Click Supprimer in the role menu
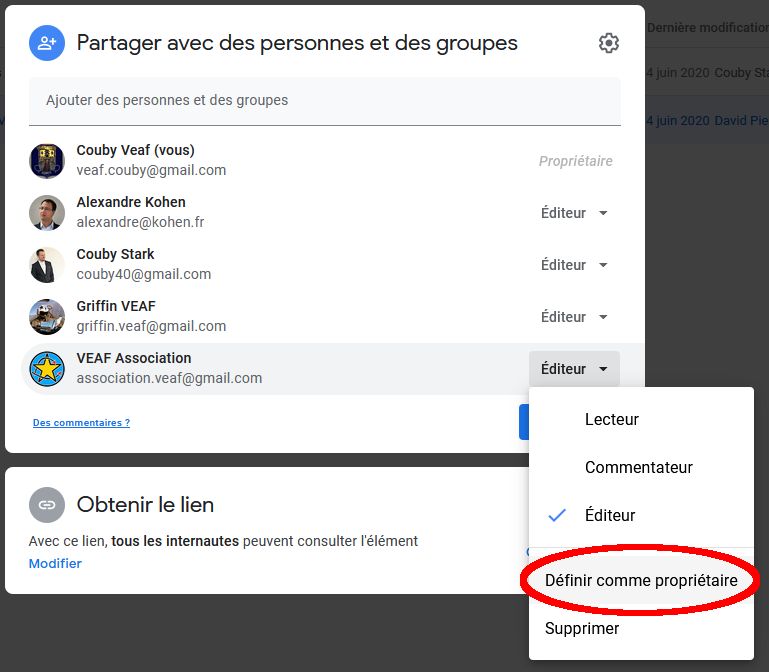This screenshot has height=672, width=769. pyautogui.click(x=582, y=629)
